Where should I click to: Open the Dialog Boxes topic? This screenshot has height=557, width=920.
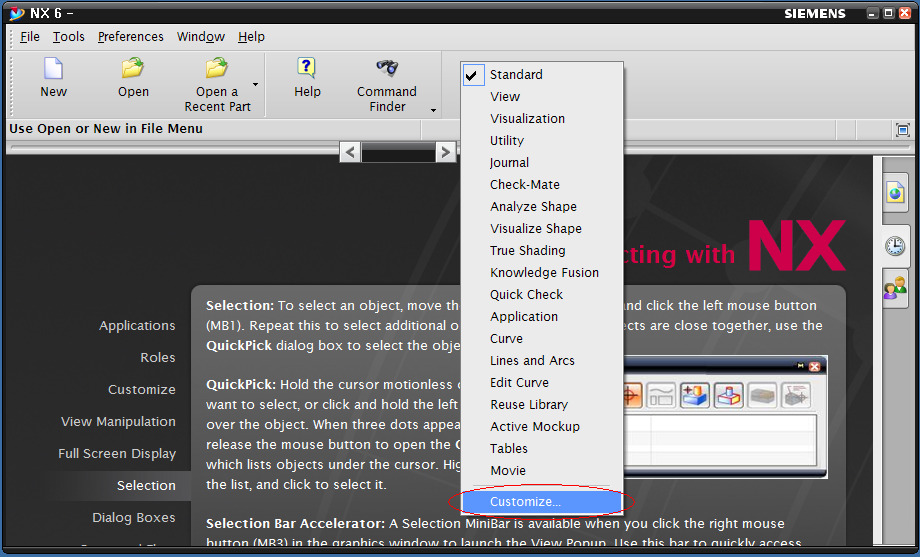pos(134,518)
